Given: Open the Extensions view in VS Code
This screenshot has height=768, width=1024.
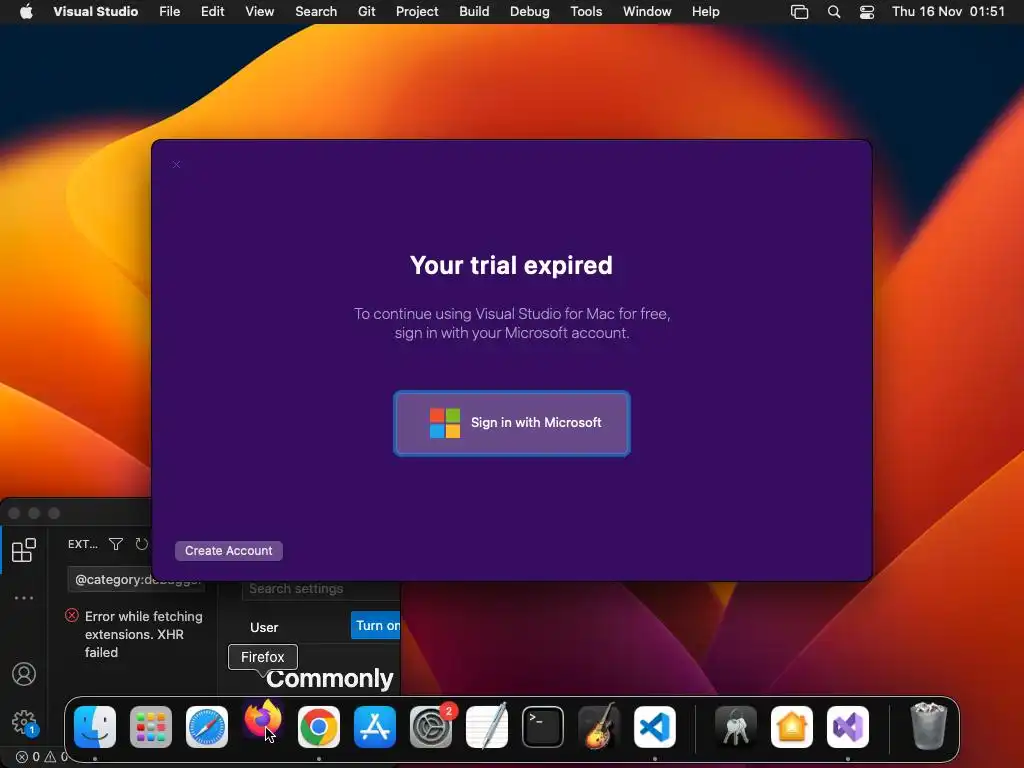Looking at the screenshot, I should click(x=24, y=550).
